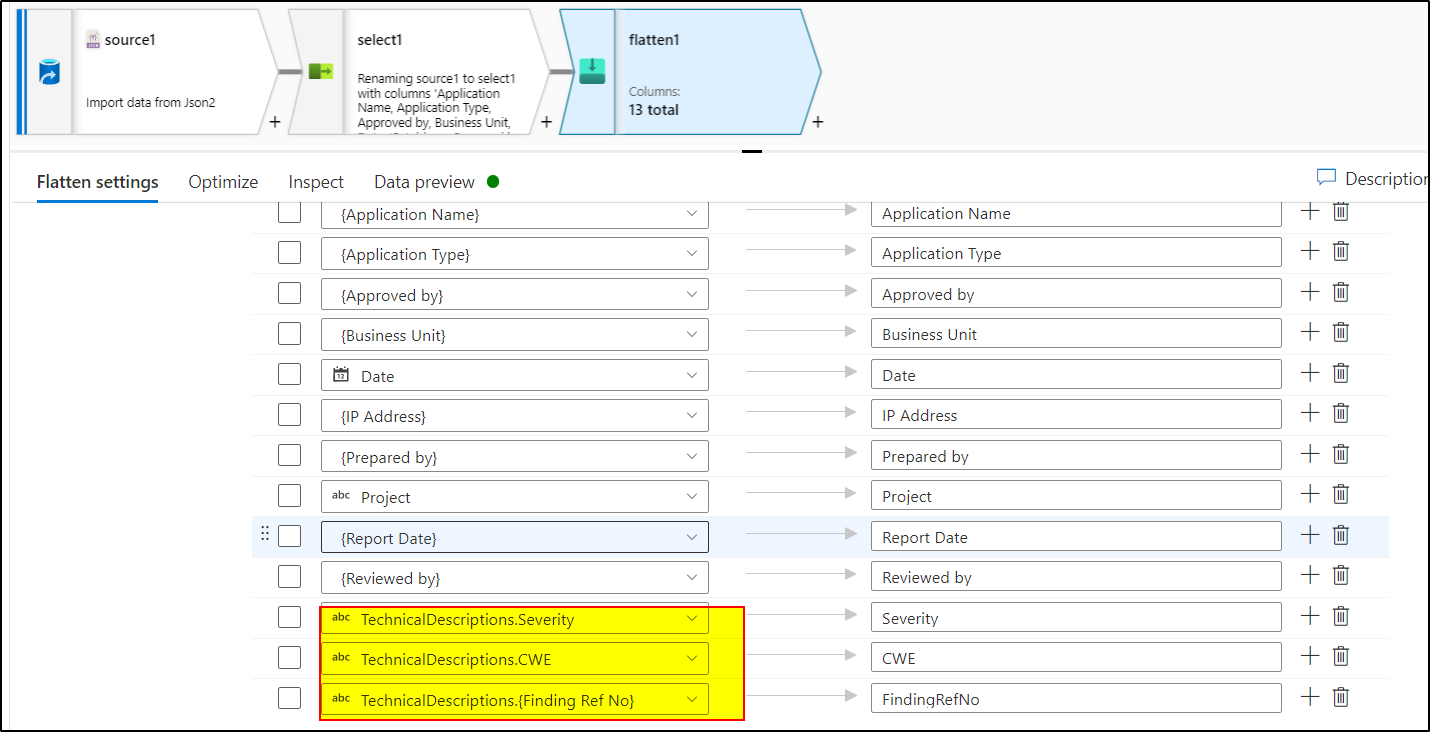Edit the FindingRefNo output name field
The width and height of the screenshot is (1430, 732).
coord(1076,698)
